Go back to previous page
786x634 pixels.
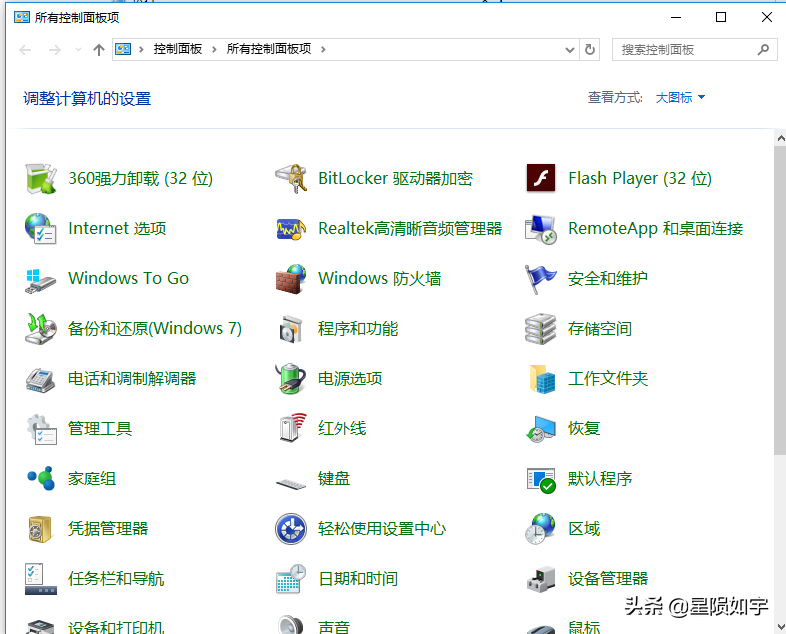coord(25,50)
